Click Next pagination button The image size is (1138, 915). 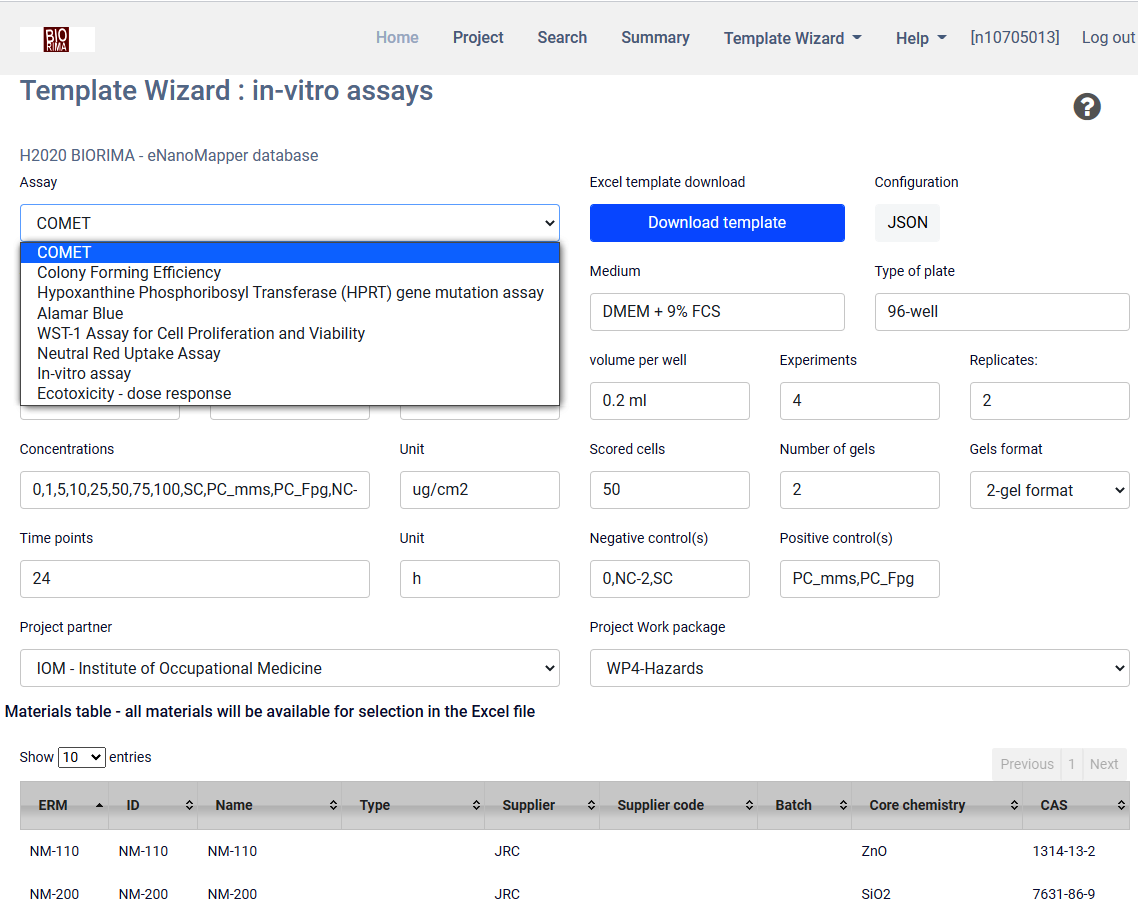tap(1103, 764)
